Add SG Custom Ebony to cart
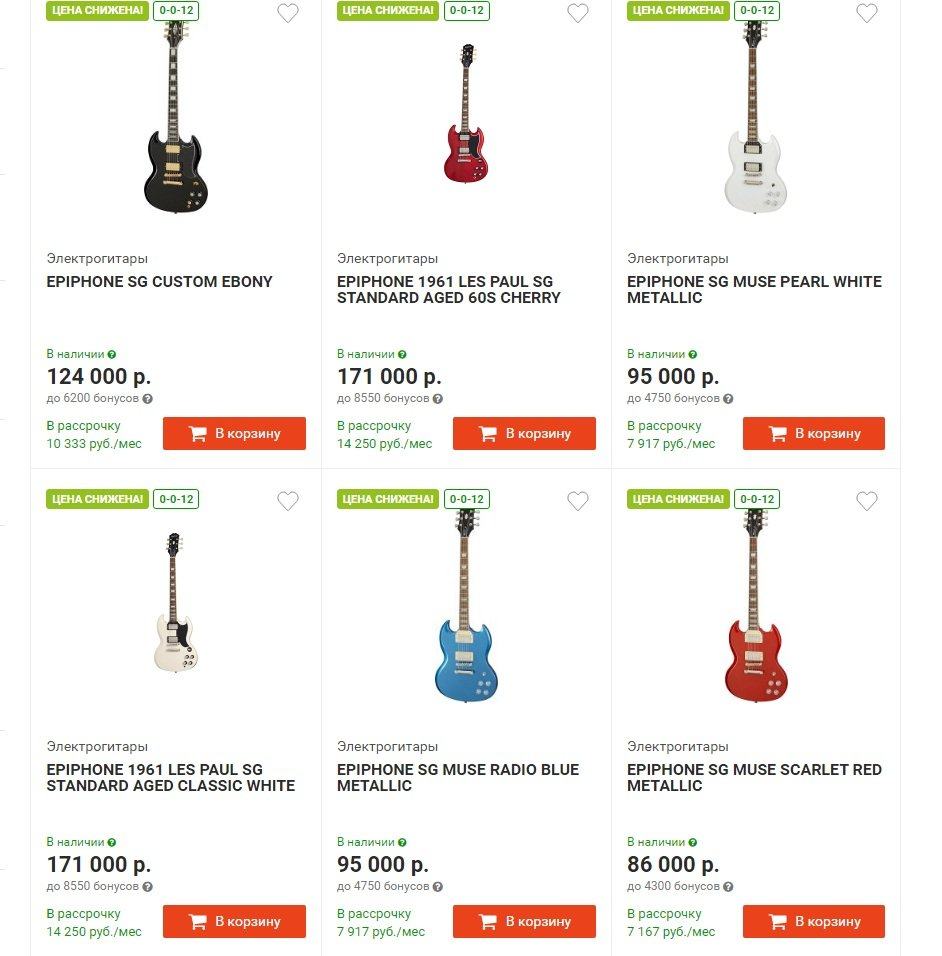The width and height of the screenshot is (942, 956). click(234, 434)
